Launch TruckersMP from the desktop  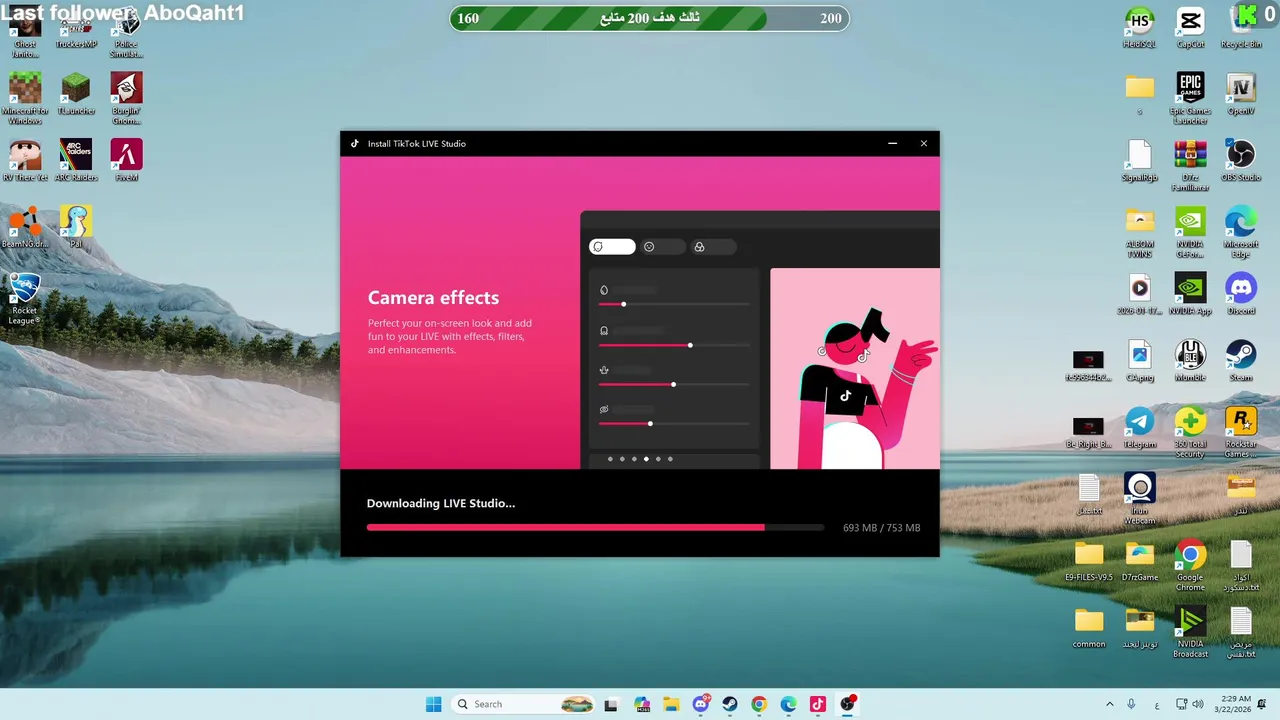76,32
